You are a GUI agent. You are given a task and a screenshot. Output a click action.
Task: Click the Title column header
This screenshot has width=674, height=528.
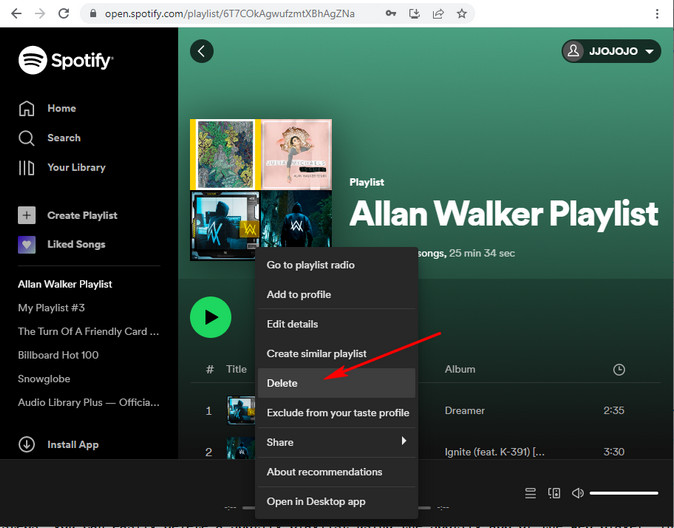pos(236,369)
